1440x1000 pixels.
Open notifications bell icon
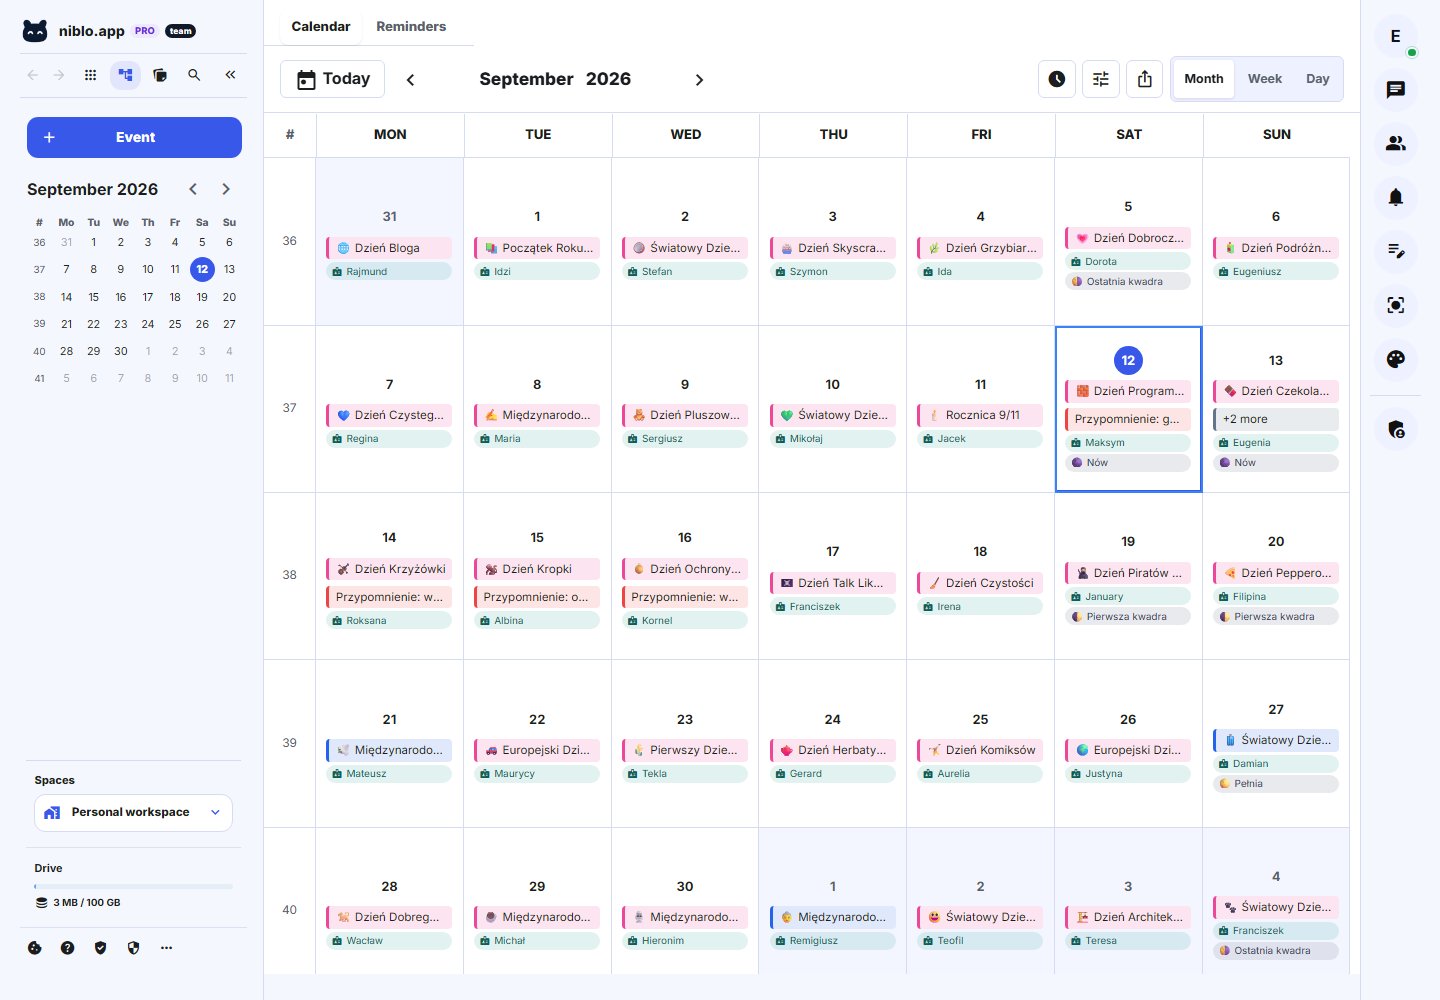[1396, 197]
